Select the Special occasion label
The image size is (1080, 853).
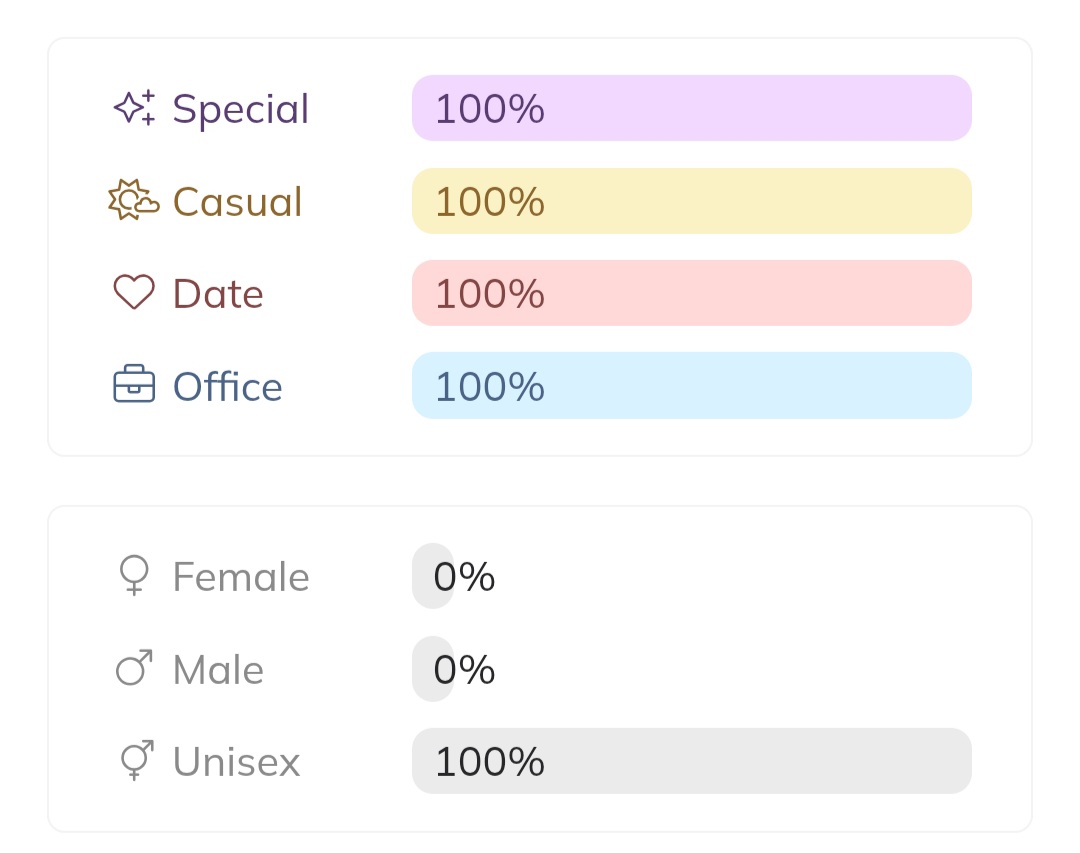click(x=241, y=108)
